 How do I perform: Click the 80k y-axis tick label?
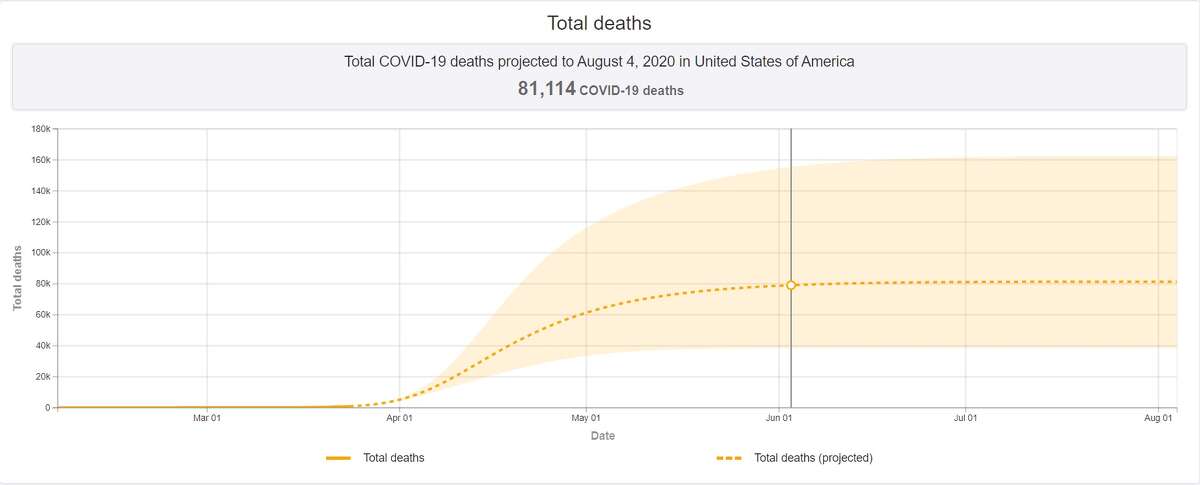(x=40, y=284)
